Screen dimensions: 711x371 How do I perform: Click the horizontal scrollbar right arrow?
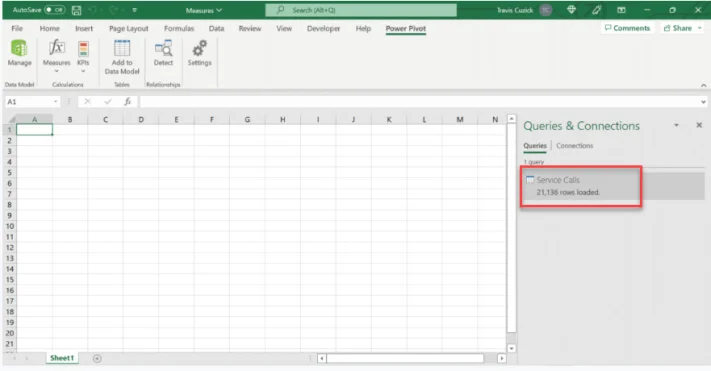point(502,358)
